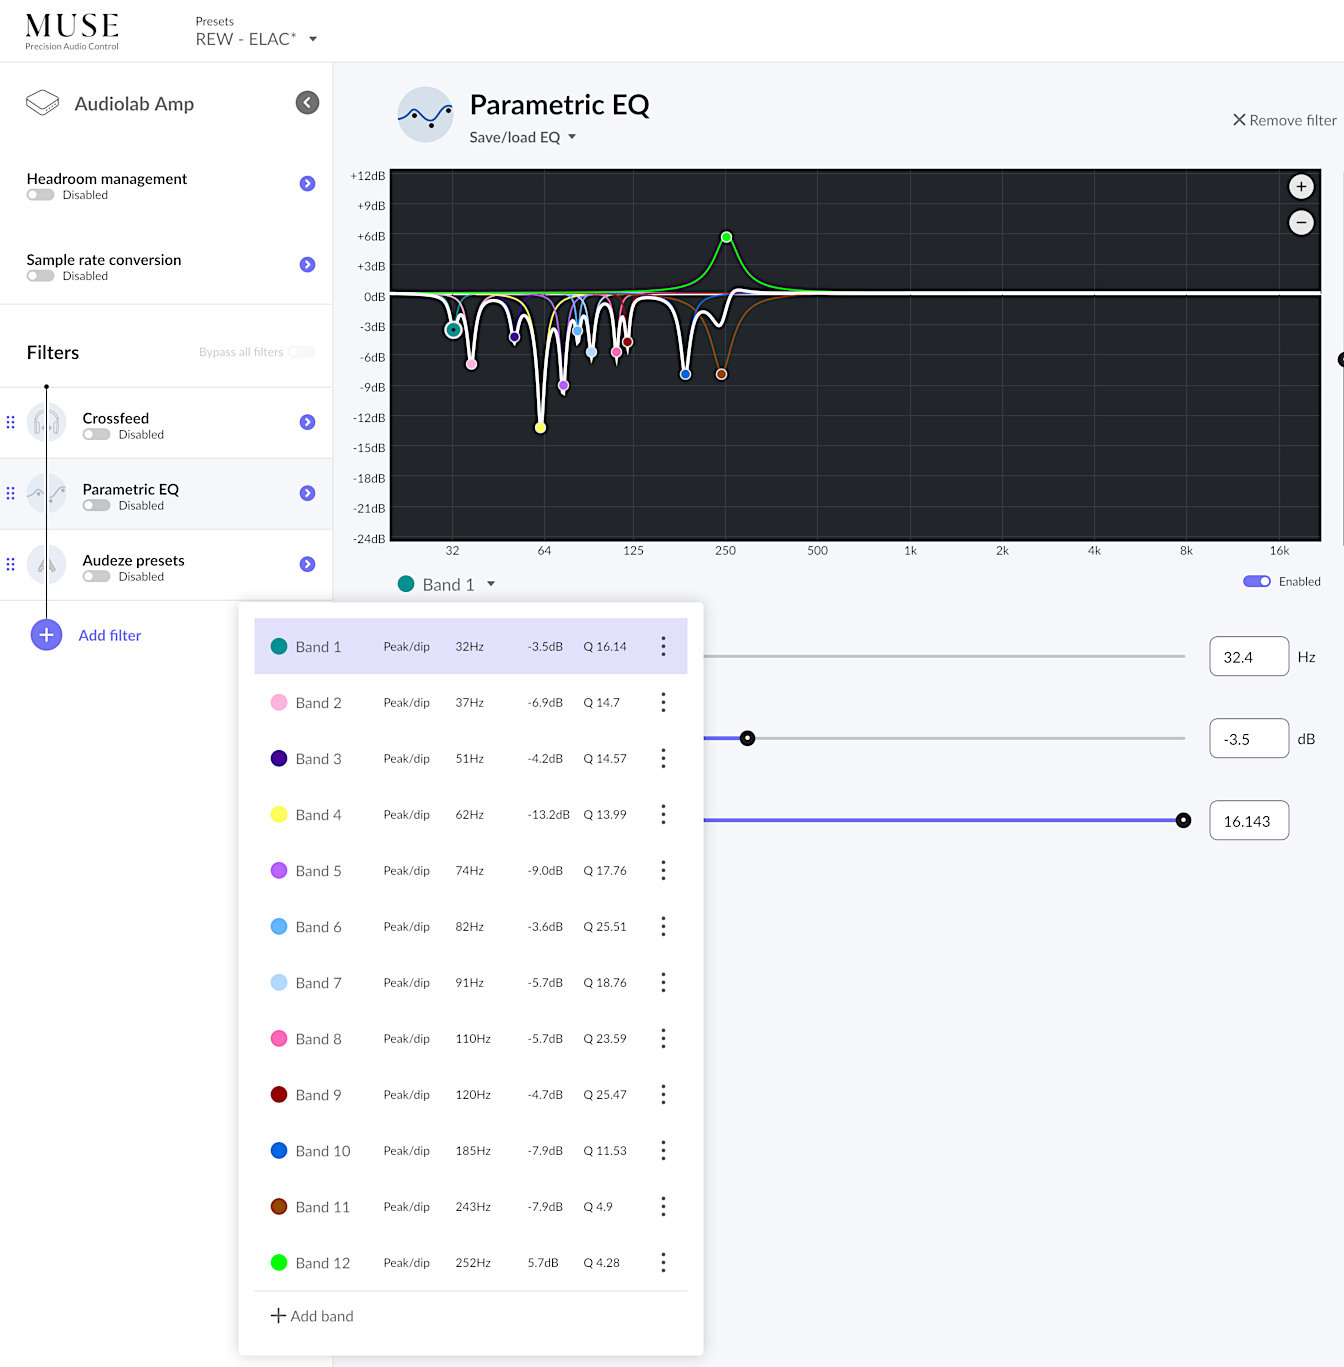Viewport: 1344px width, 1367px height.
Task: Click the Remove filter button
Action: pyautogui.click(x=1284, y=120)
